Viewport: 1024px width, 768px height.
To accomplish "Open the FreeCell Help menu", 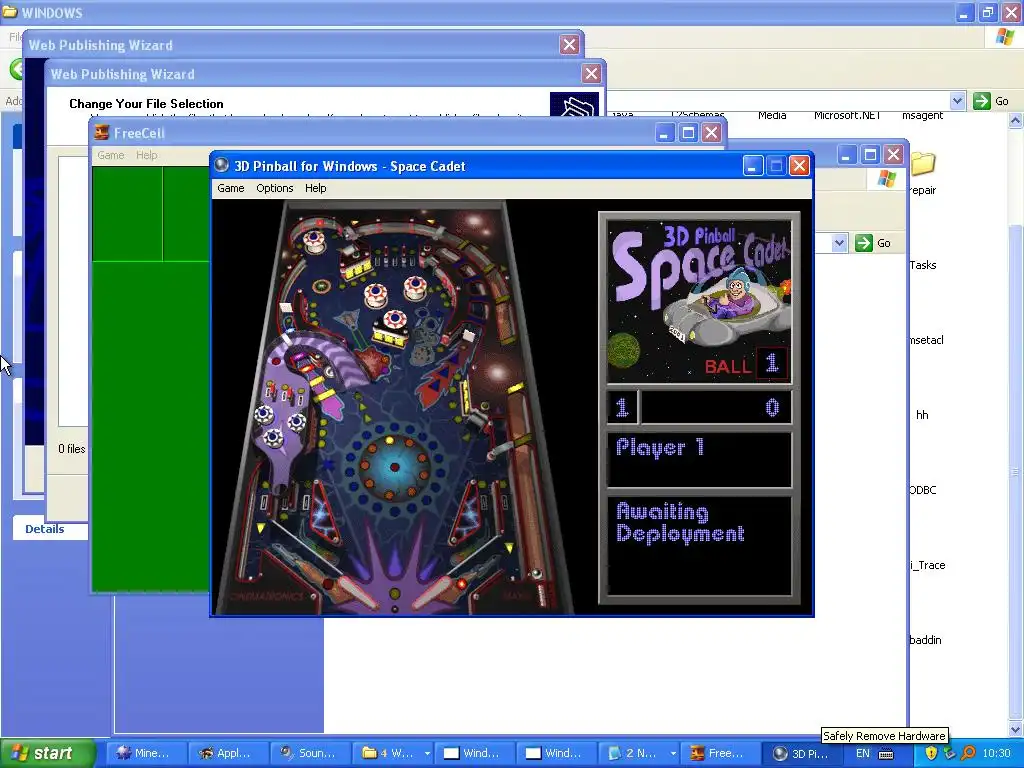I will coord(146,155).
